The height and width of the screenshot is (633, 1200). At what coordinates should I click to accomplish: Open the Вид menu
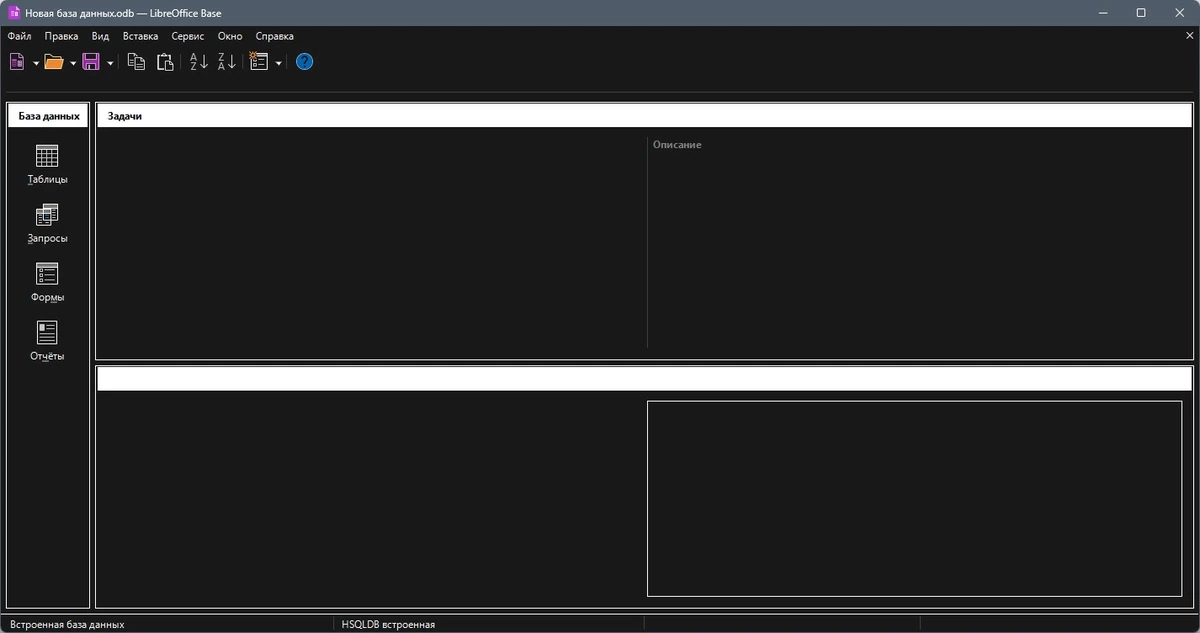pyautogui.click(x=100, y=36)
